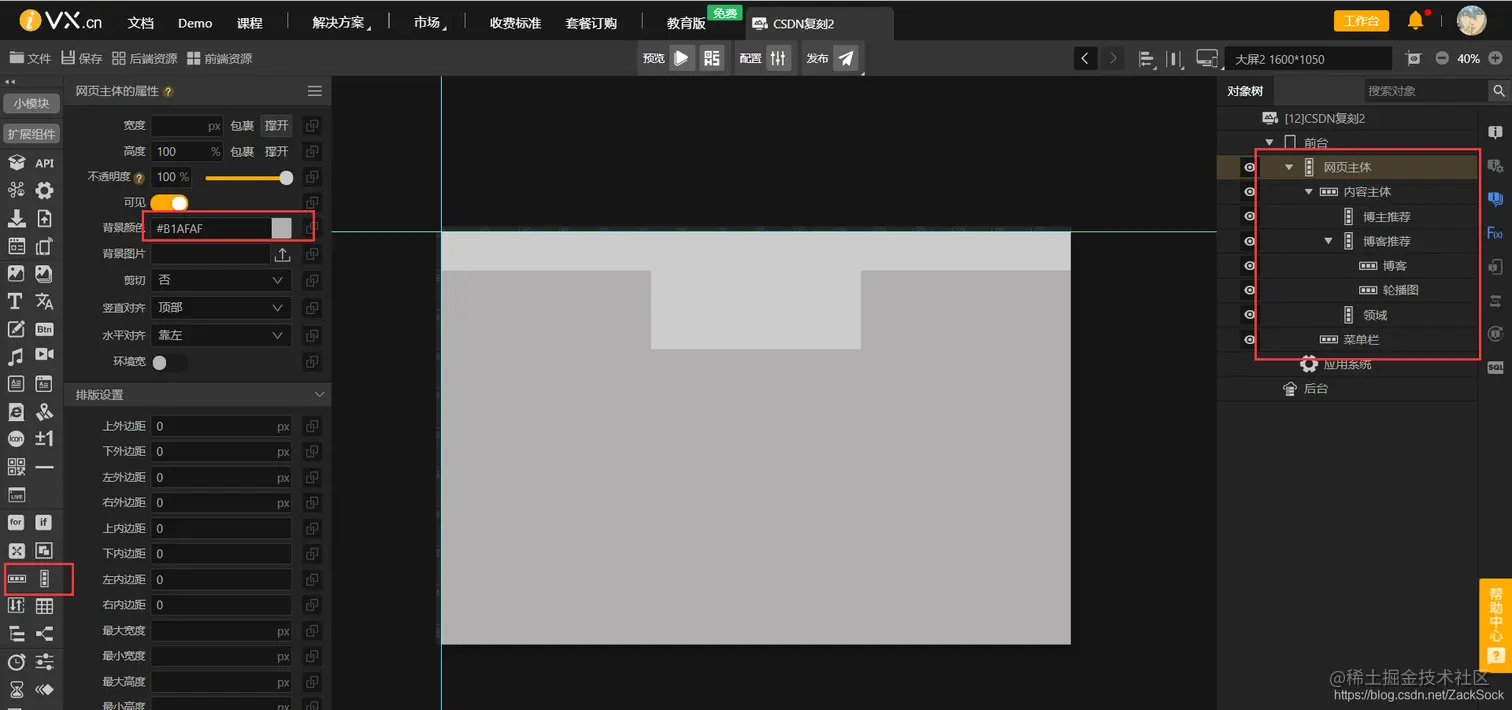Select the text (T) component in the sidebar
The image size is (1512, 710).
pyautogui.click(x=16, y=301)
